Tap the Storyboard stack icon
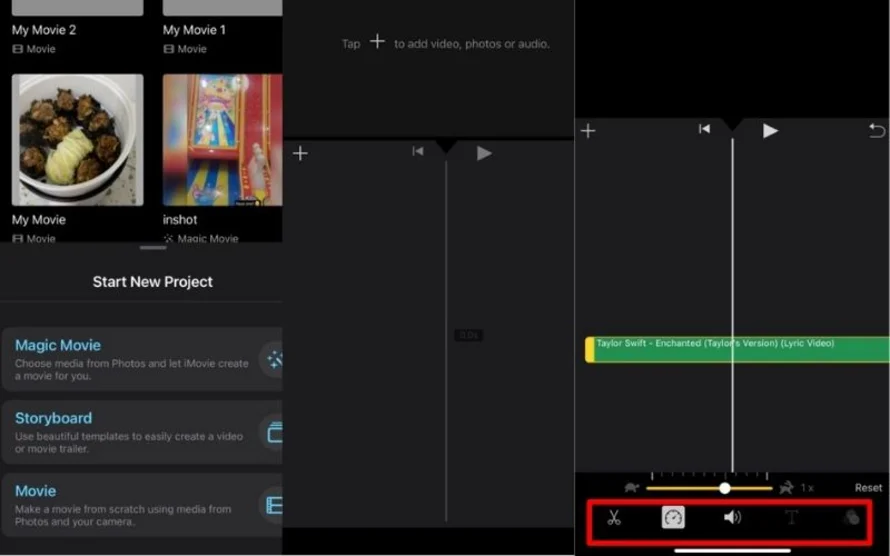890x556 pixels. click(274, 432)
